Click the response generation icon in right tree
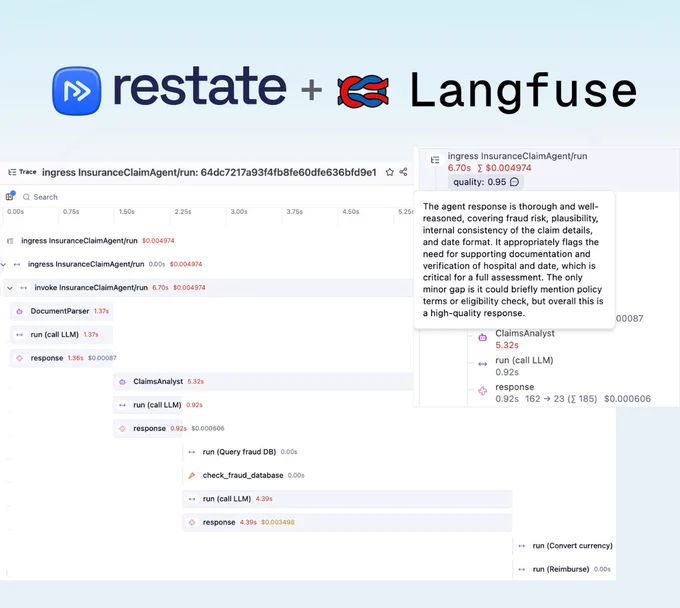 coord(482,391)
